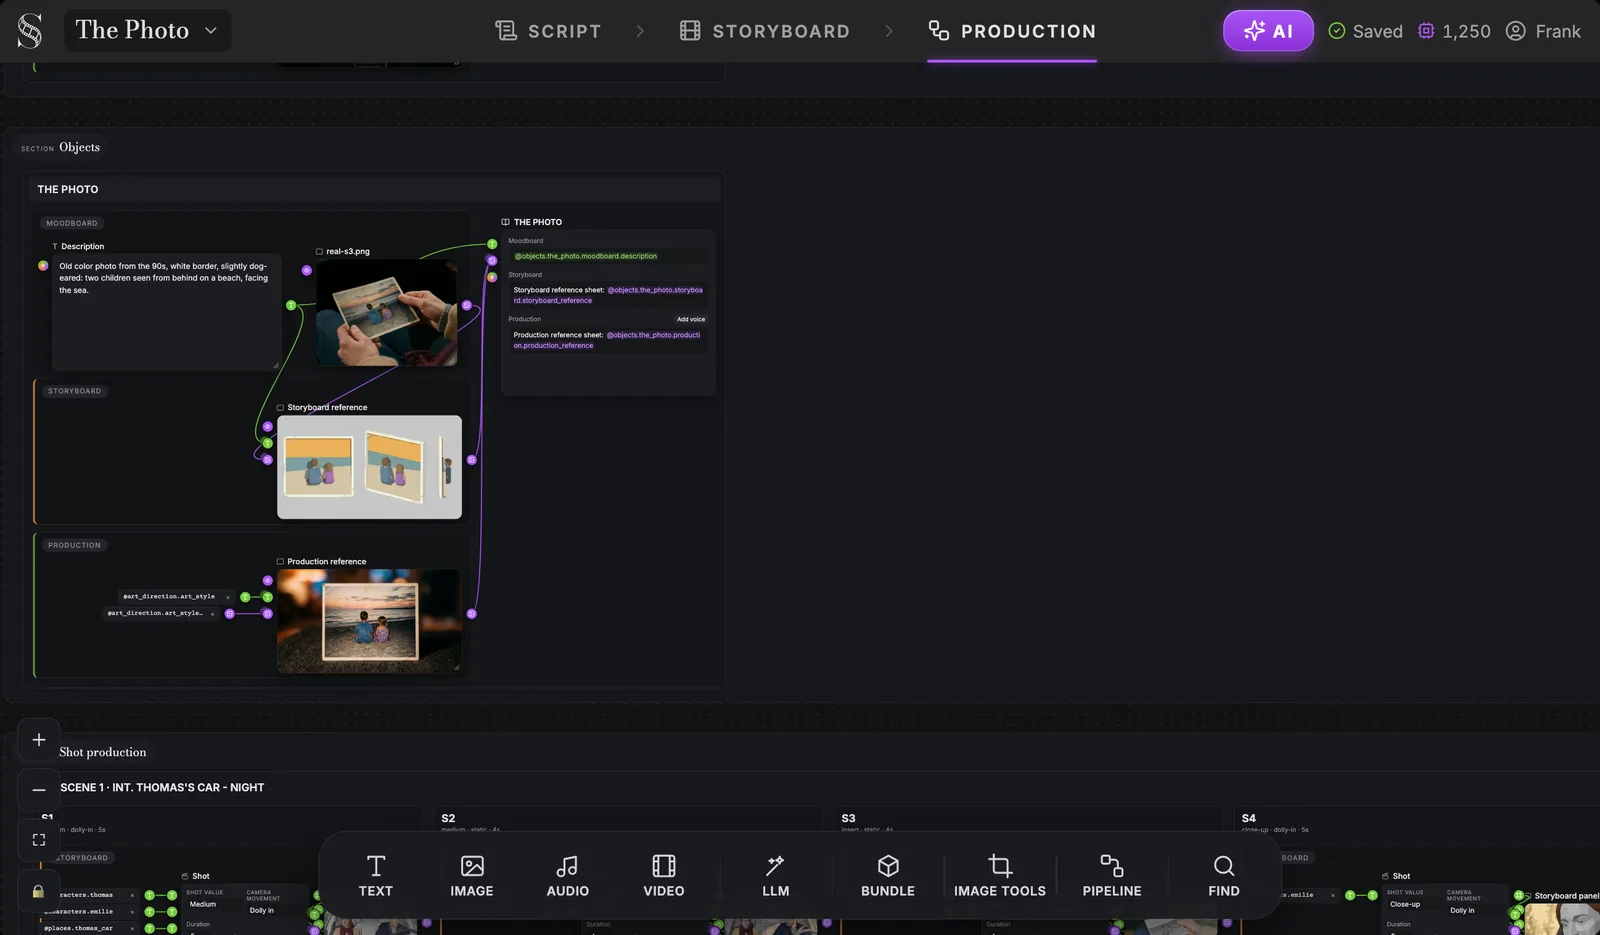Open Frank's user account menu
This screenshot has width=1600, height=935.
[x=1543, y=31]
